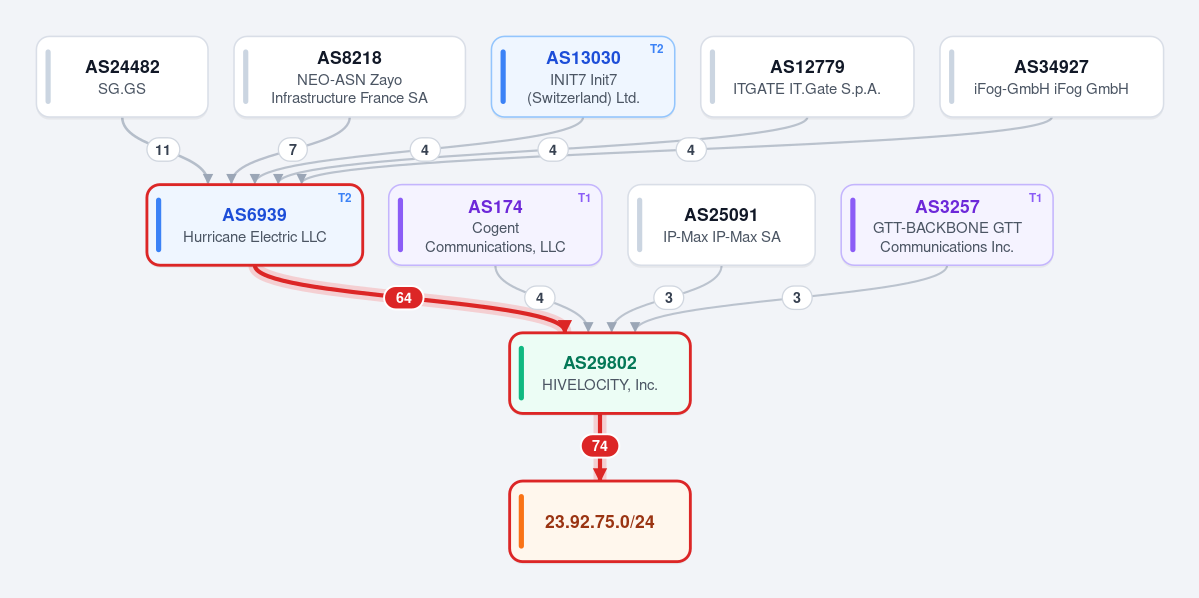Click the red 74 edge label

click(x=600, y=446)
